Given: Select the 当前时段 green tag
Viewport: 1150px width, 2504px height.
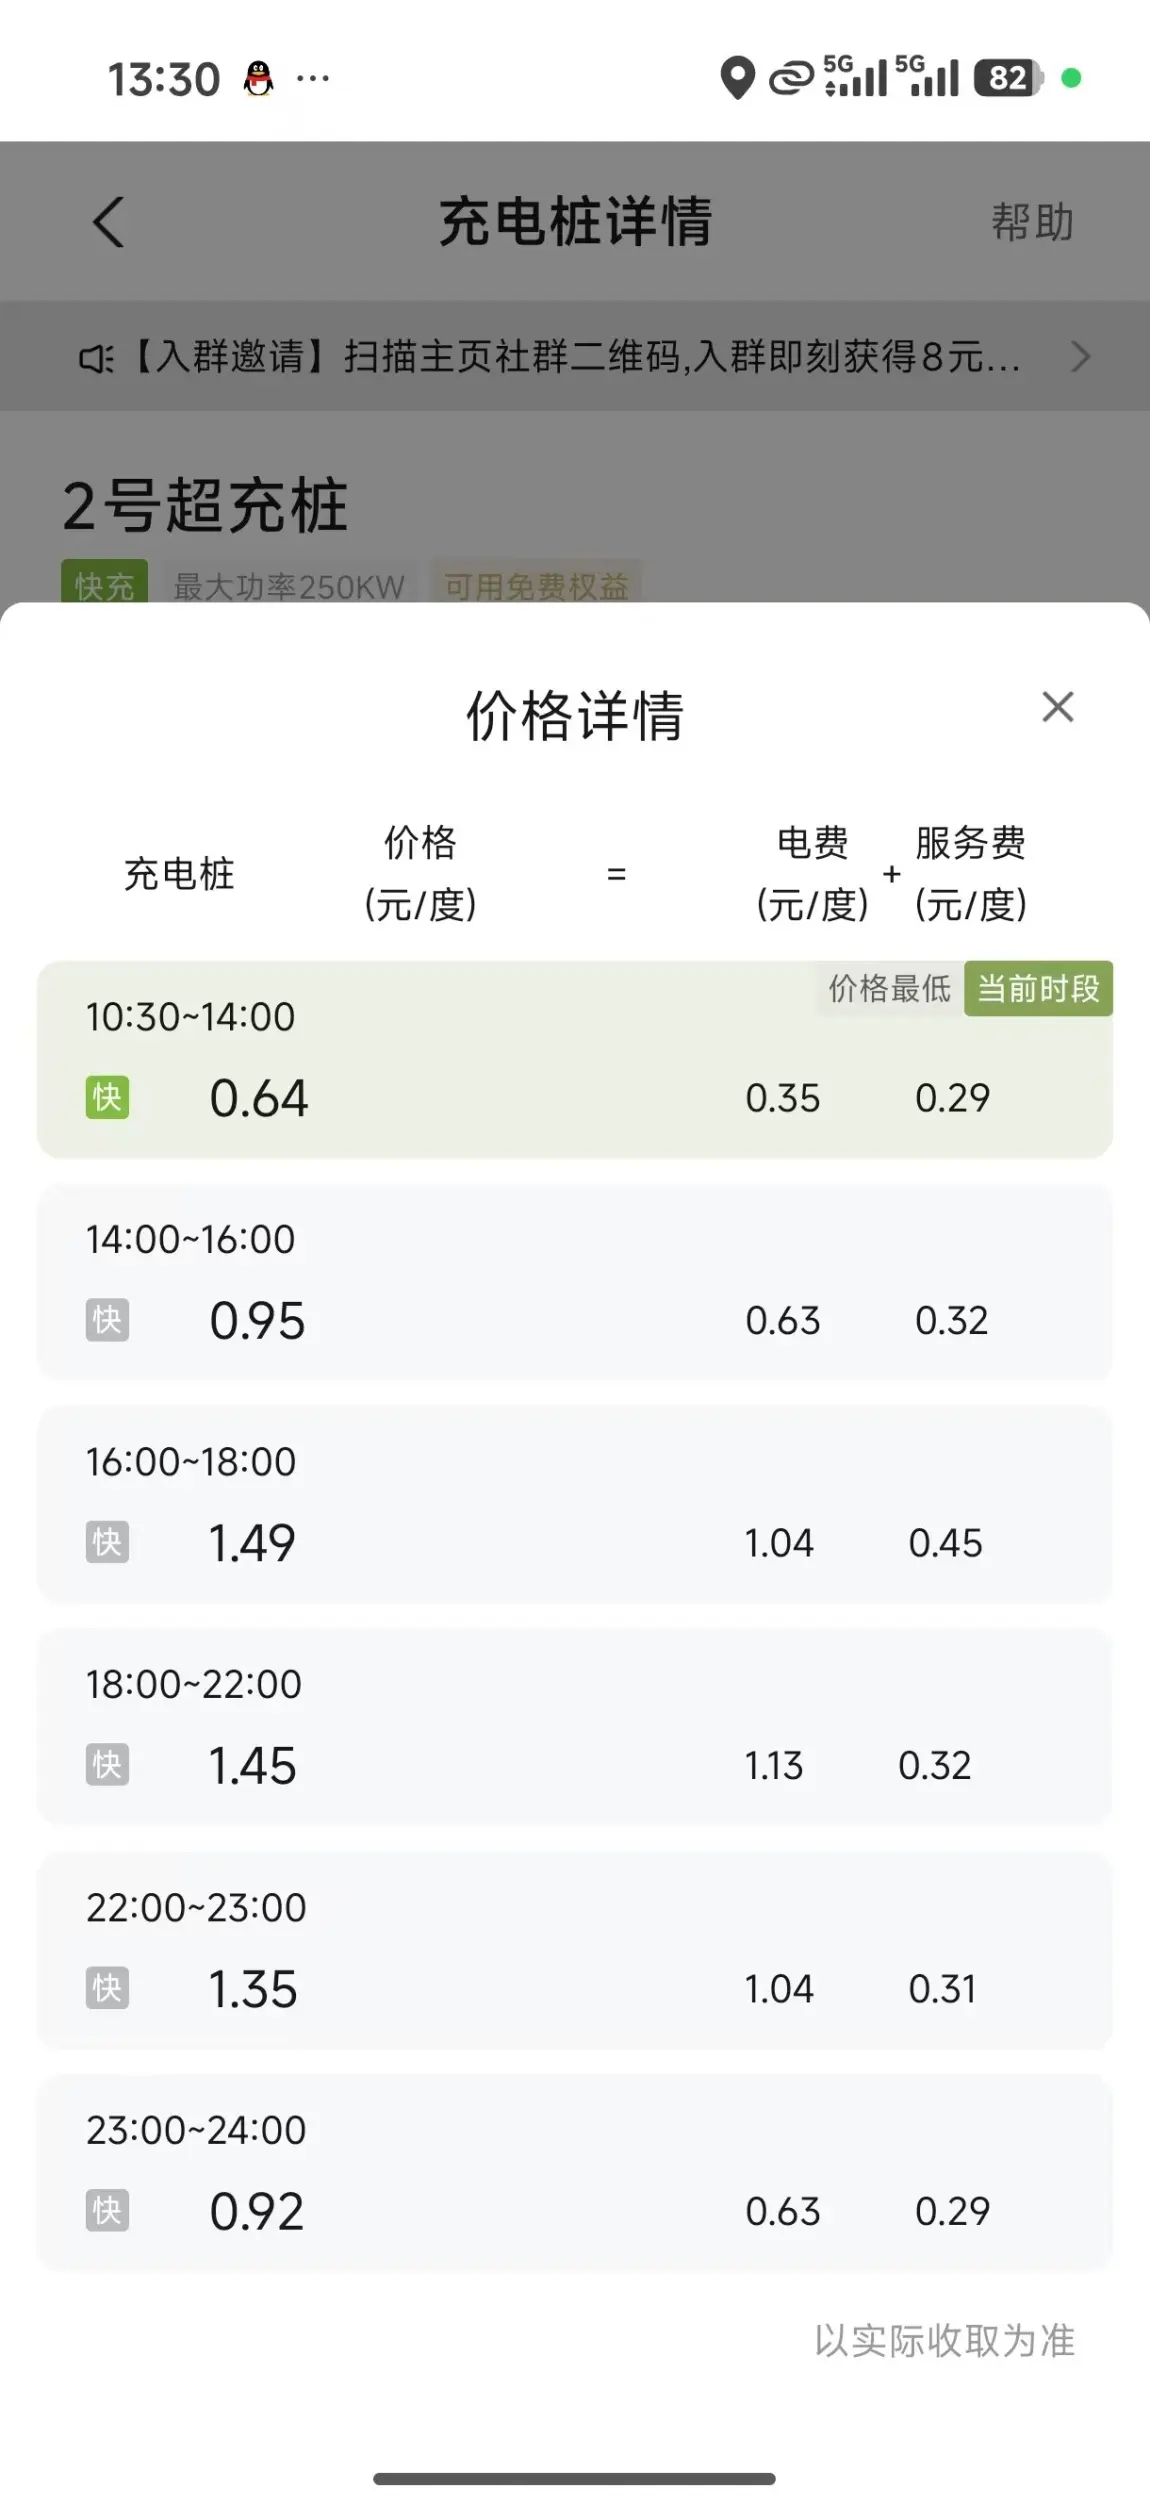Looking at the screenshot, I should pyautogui.click(x=1038, y=989).
